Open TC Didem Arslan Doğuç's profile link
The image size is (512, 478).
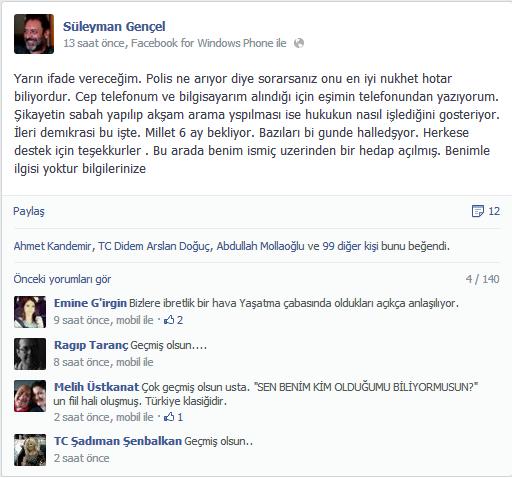154,246
